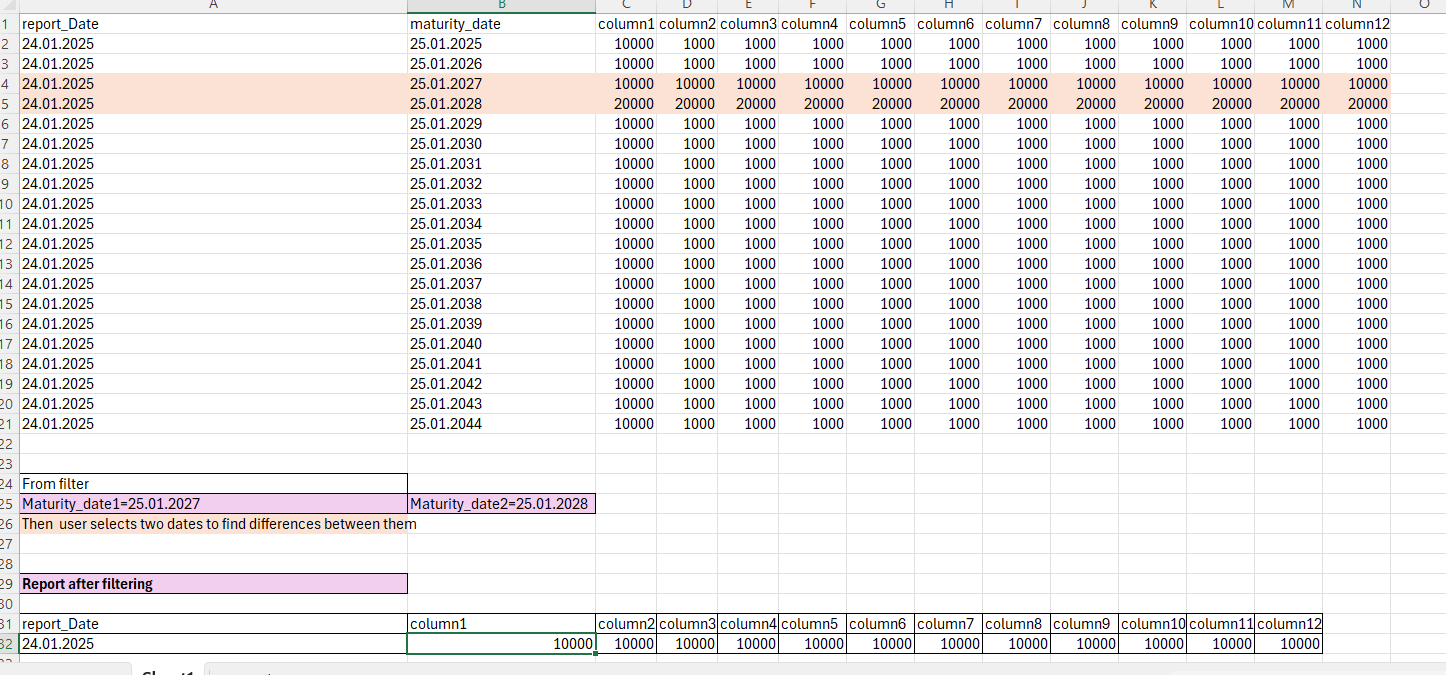This screenshot has width=1446, height=675.
Task: Select the column N header
Action: (1356, 5)
